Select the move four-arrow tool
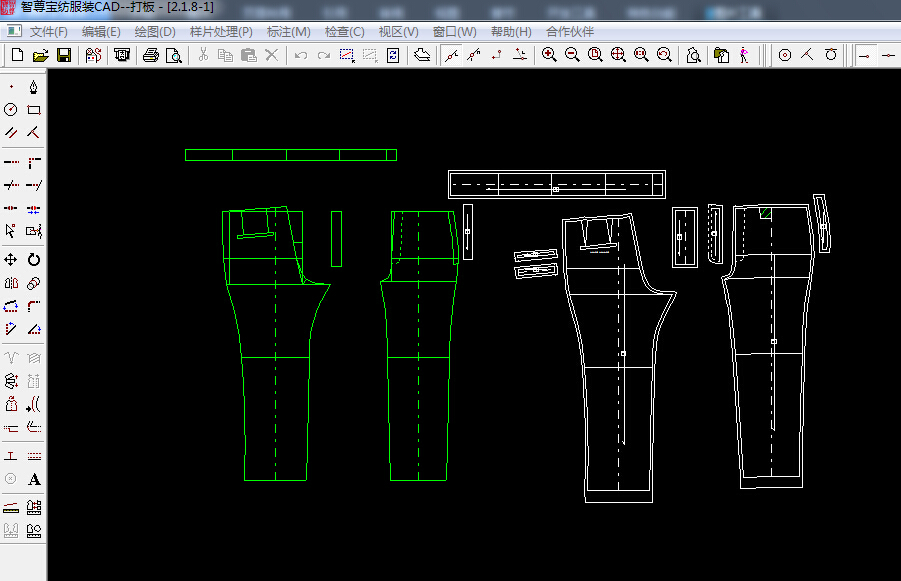Viewport: 901px width, 581px height. coord(11,260)
